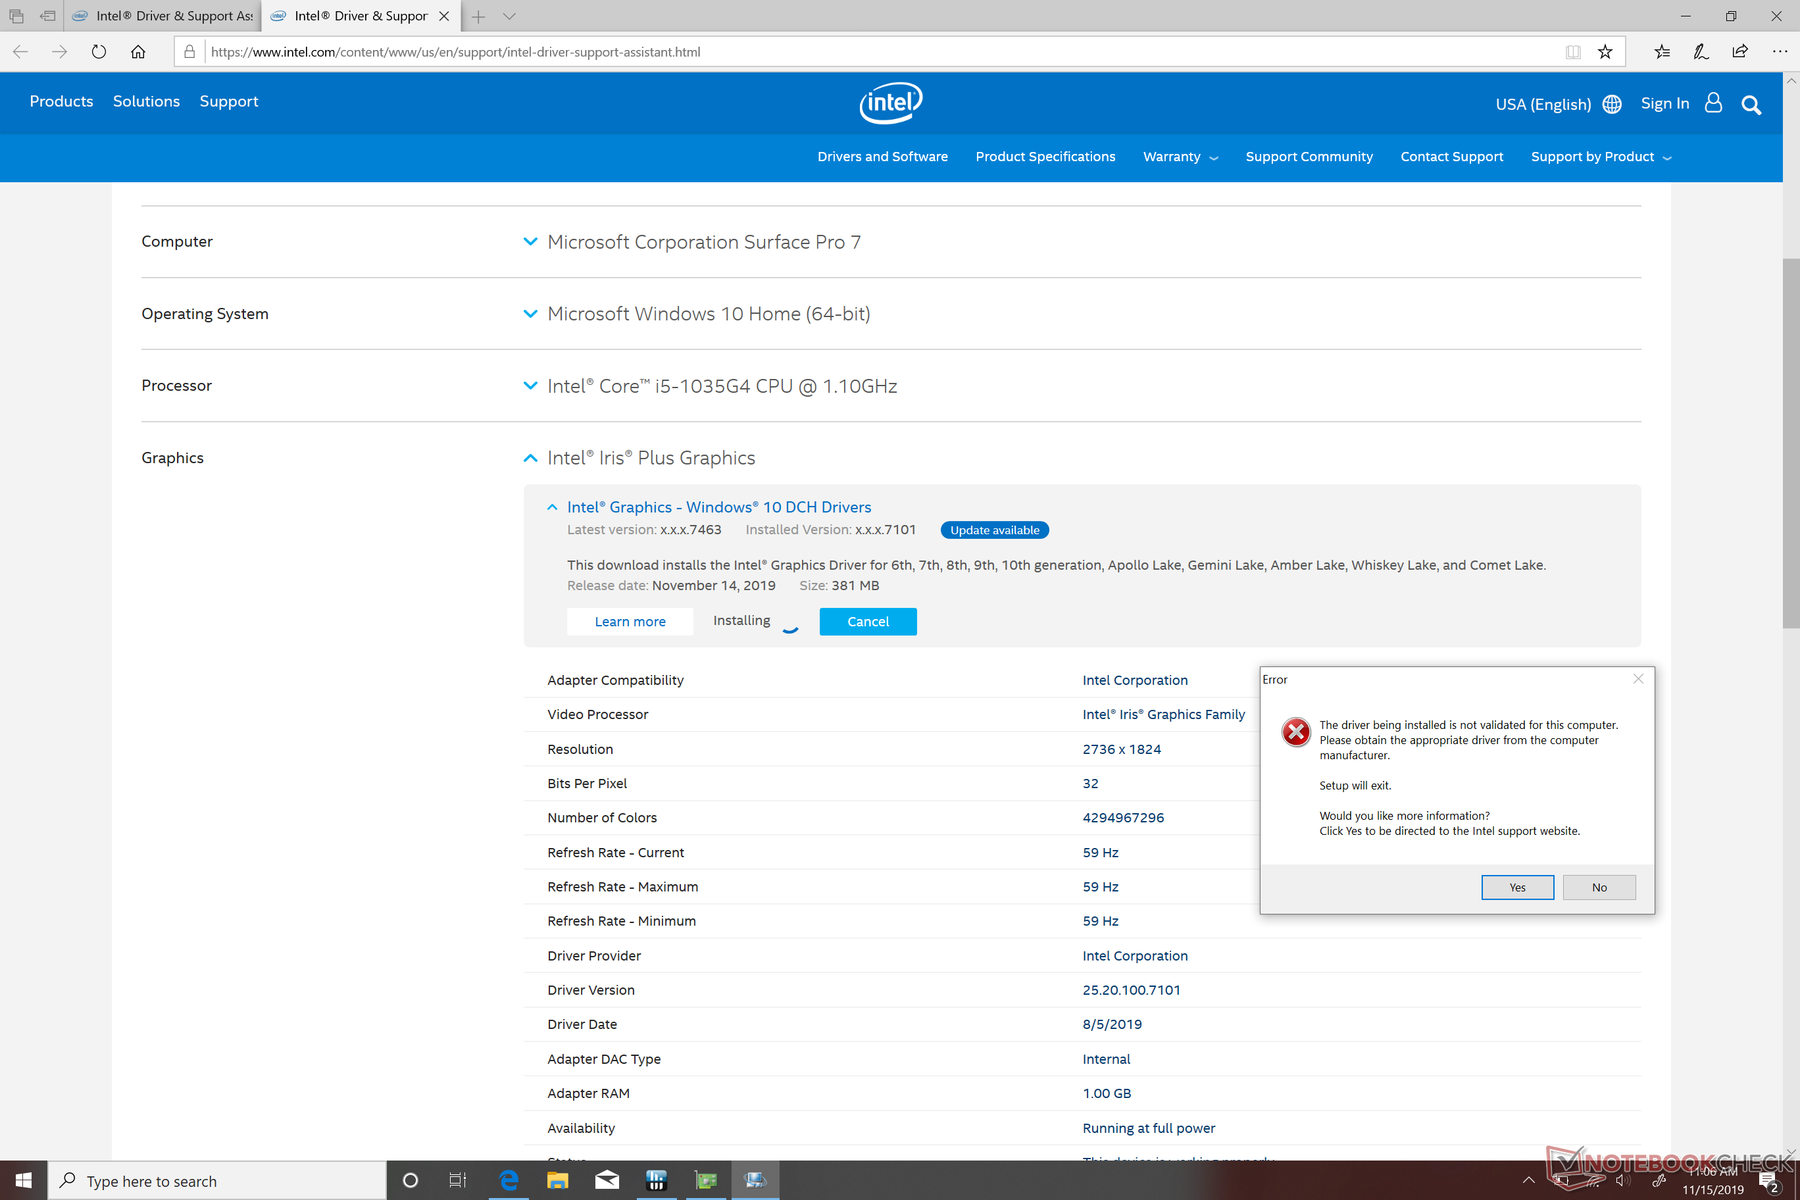This screenshot has width=1800, height=1200.
Task: Open the Share this page icon
Action: click(x=1740, y=52)
